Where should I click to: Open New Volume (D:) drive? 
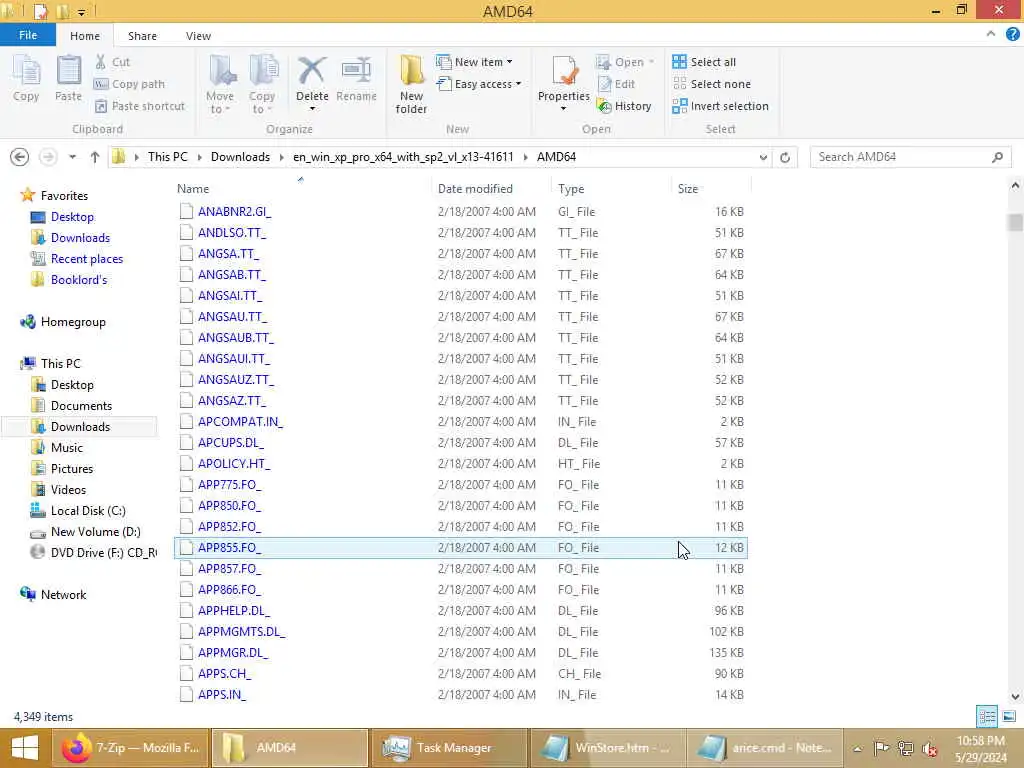point(95,532)
